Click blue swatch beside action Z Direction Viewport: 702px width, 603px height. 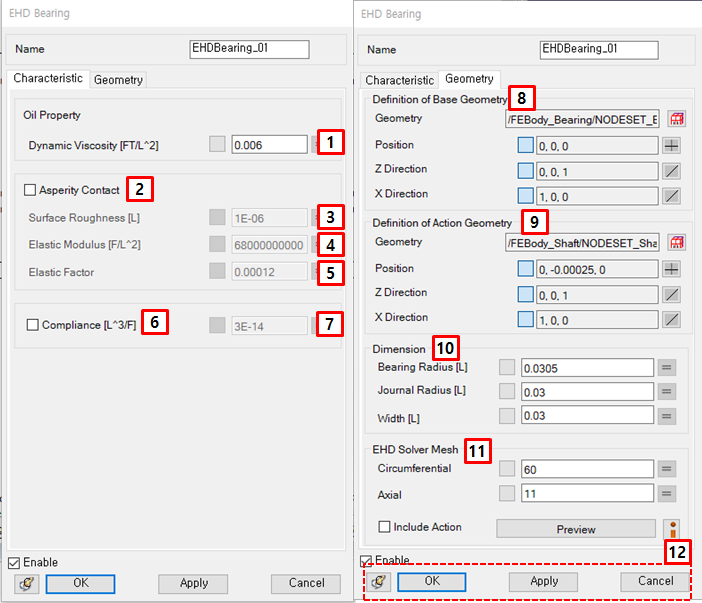click(526, 294)
